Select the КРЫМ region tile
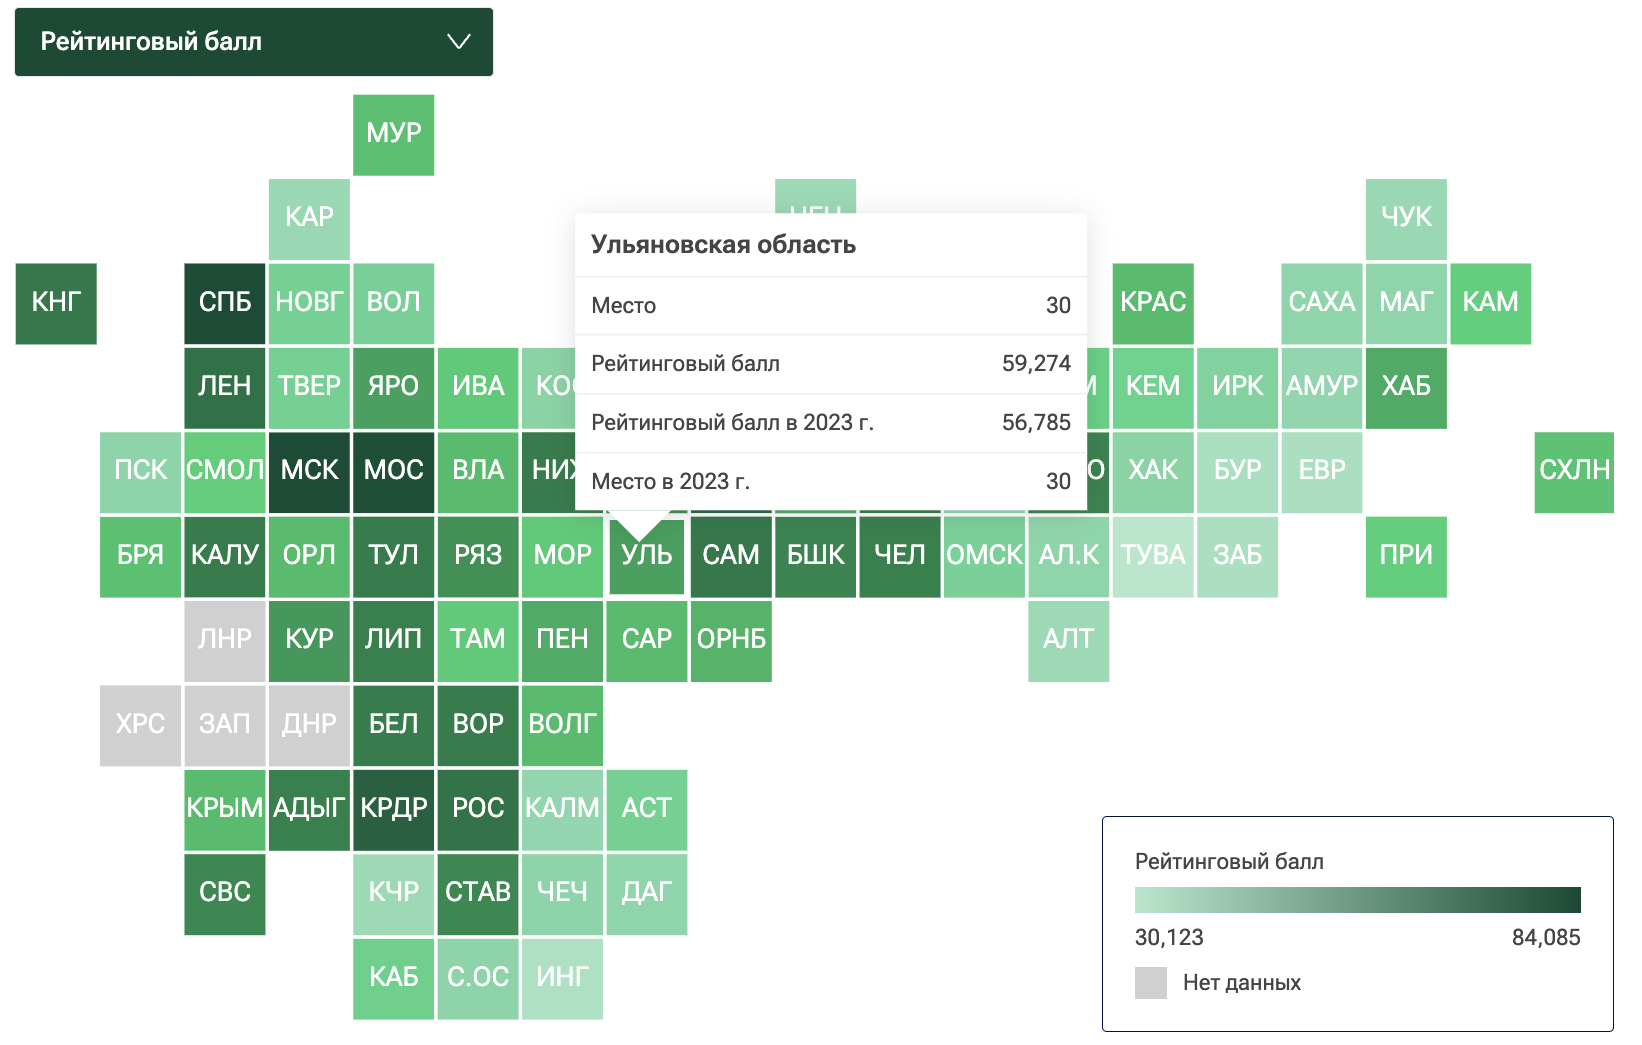 point(225,810)
